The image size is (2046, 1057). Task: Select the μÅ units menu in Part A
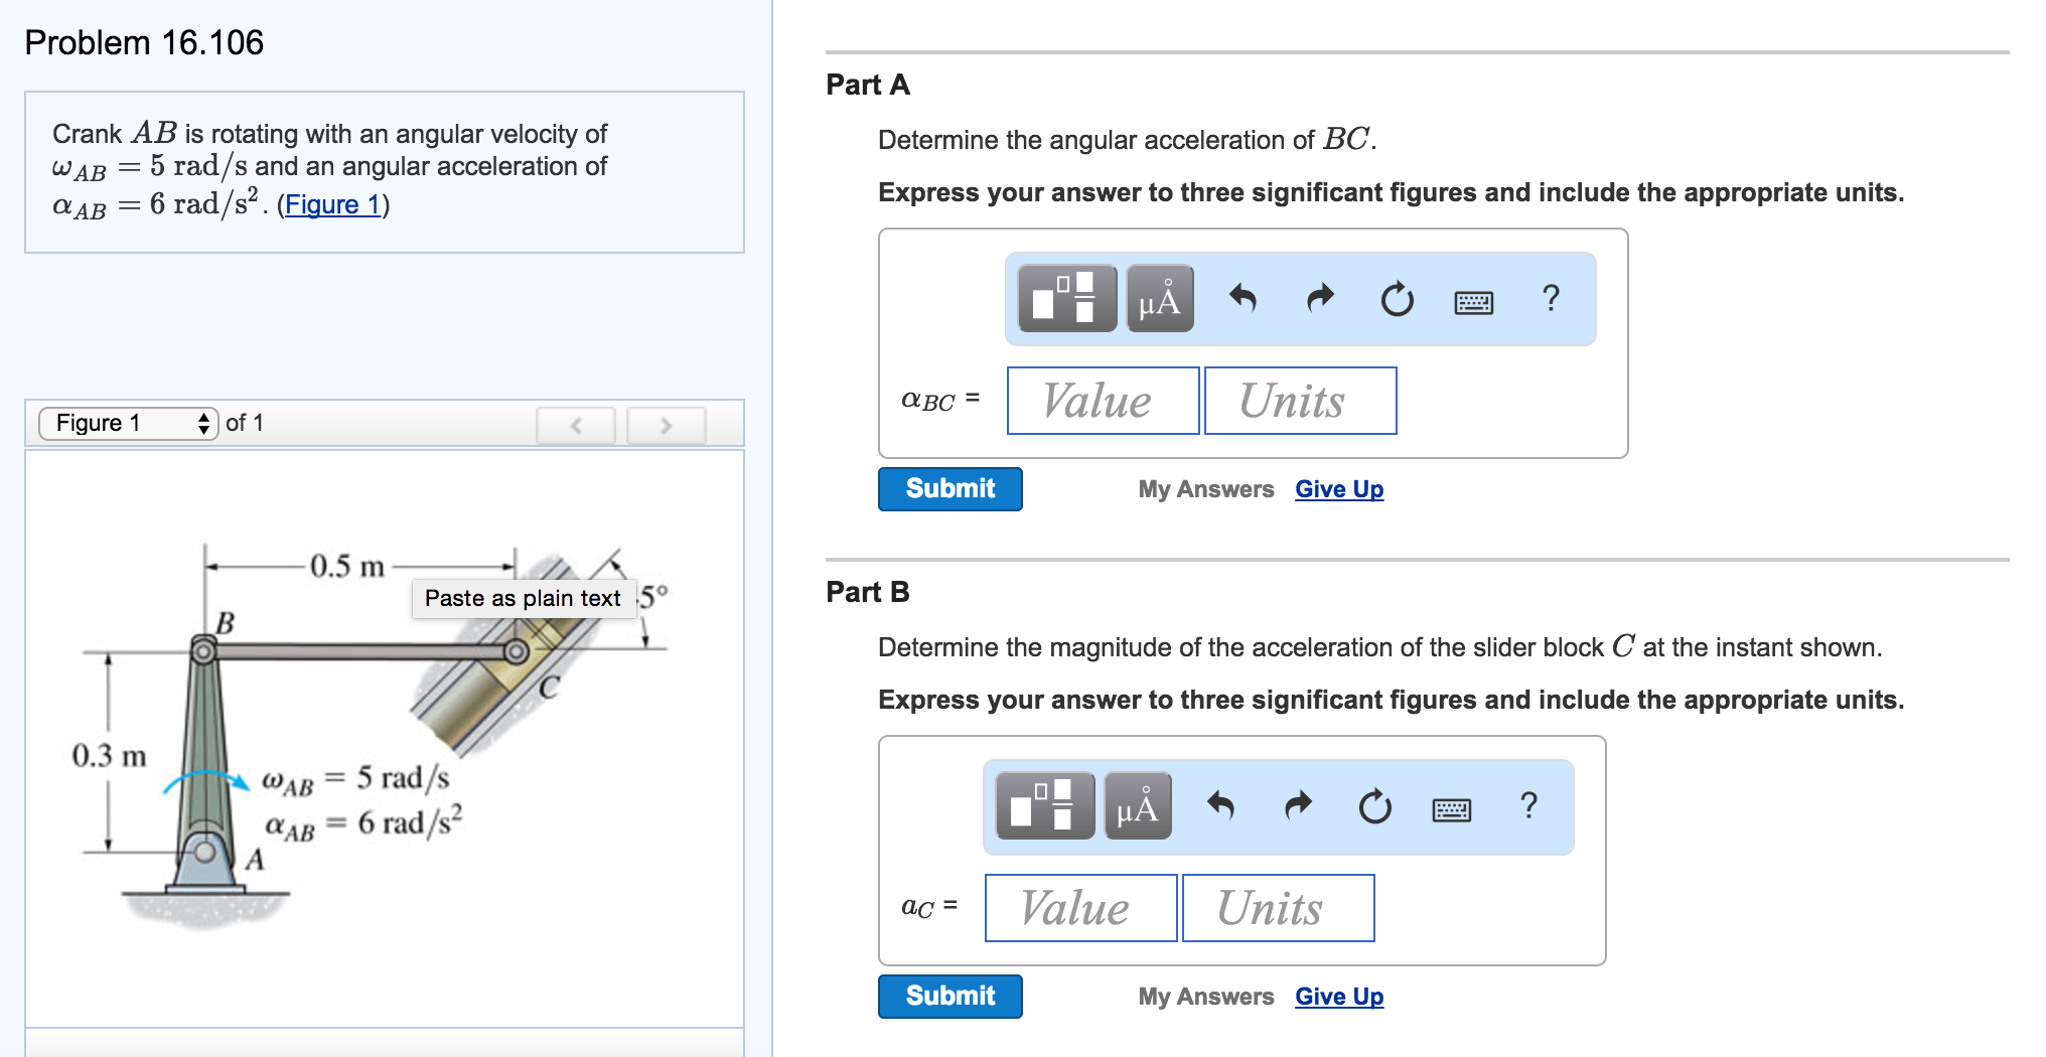point(1160,297)
